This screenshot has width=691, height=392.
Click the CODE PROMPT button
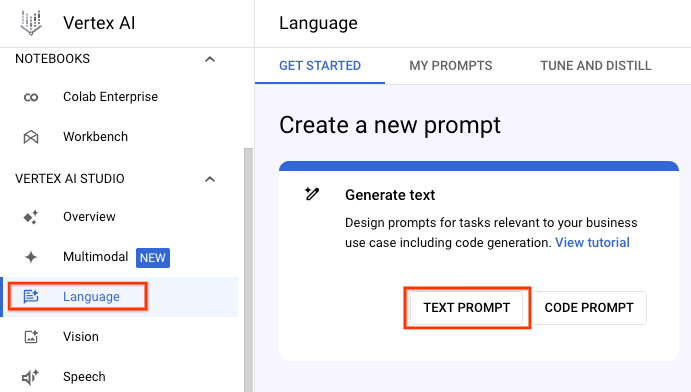tap(589, 307)
